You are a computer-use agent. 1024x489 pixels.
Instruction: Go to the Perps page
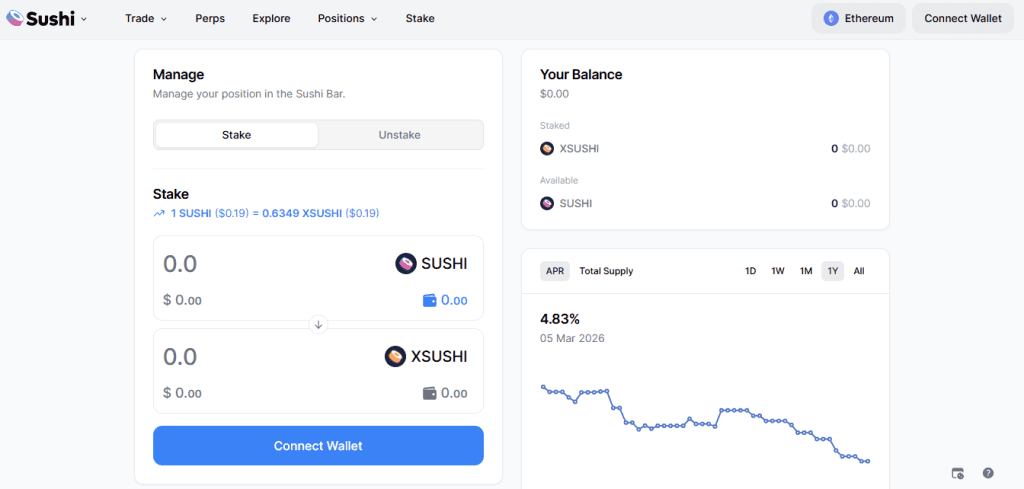click(x=210, y=18)
